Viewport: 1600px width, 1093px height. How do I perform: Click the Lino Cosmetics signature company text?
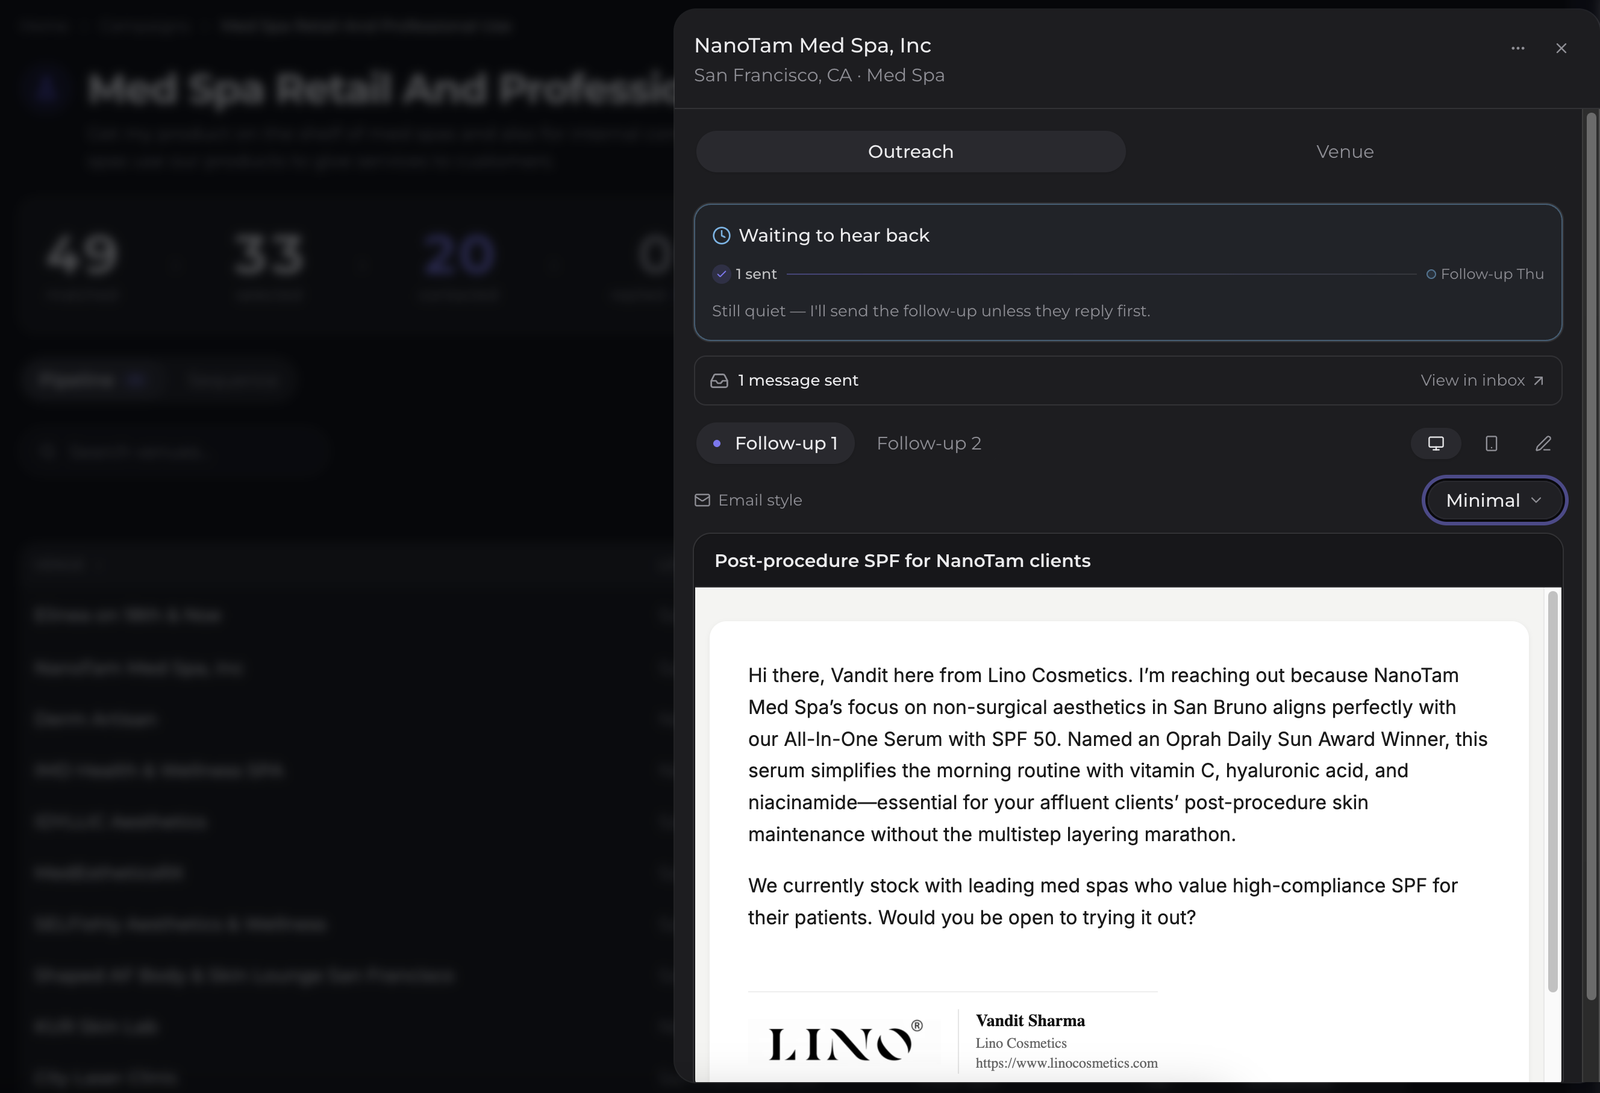pyautogui.click(x=1021, y=1043)
